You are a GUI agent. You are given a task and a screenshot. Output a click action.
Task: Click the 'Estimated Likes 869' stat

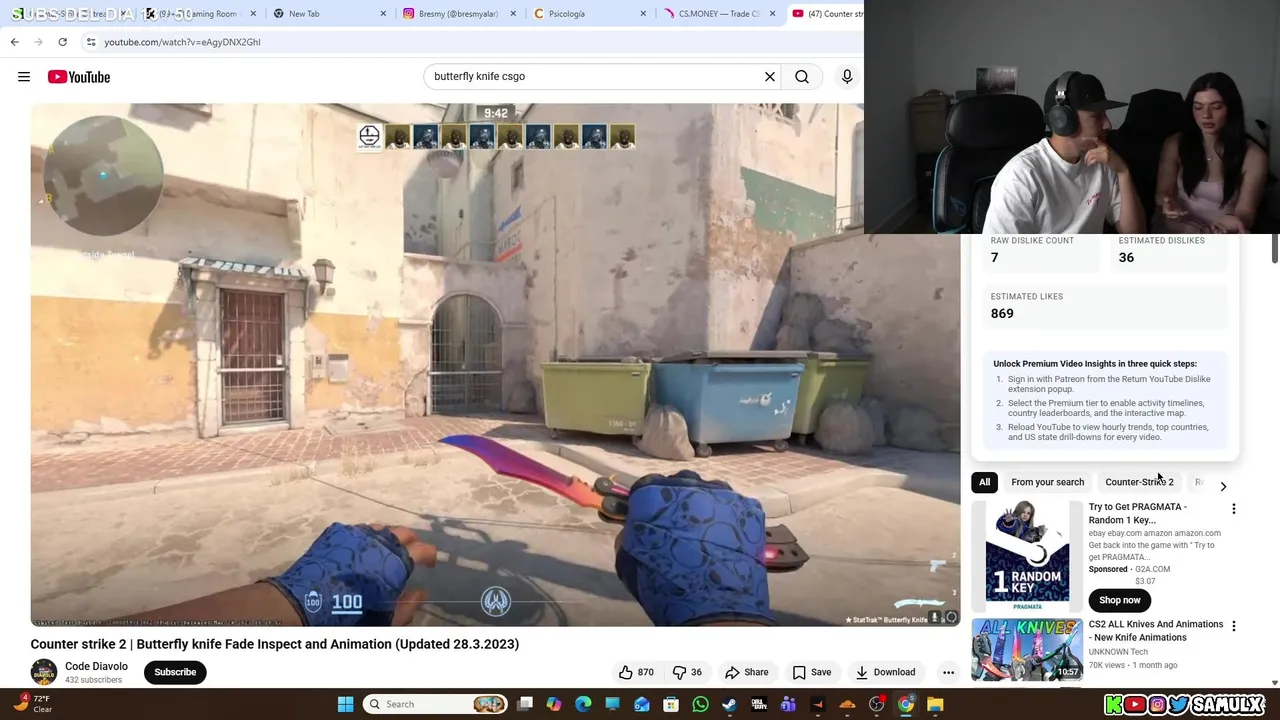coord(1105,306)
